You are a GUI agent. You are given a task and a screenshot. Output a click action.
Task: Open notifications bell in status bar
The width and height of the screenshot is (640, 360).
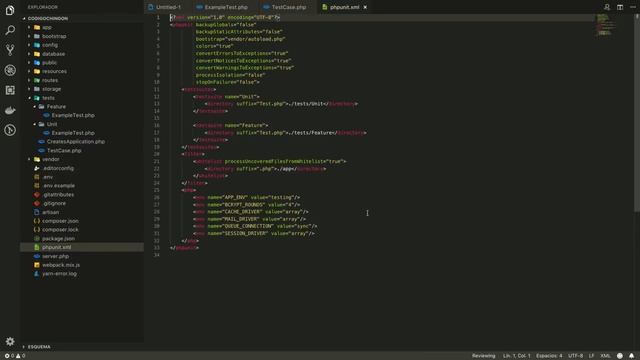click(631, 356)
